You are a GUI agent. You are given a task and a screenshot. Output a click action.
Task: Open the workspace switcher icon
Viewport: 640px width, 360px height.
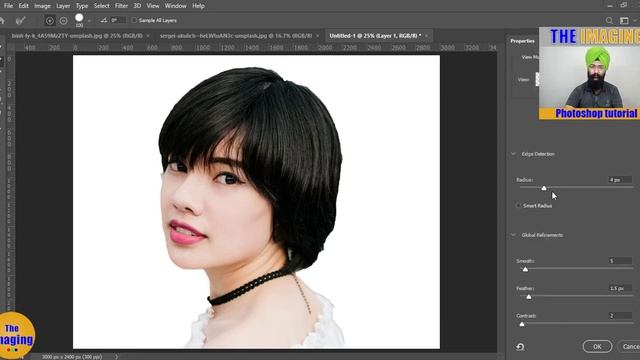[624, 20]
